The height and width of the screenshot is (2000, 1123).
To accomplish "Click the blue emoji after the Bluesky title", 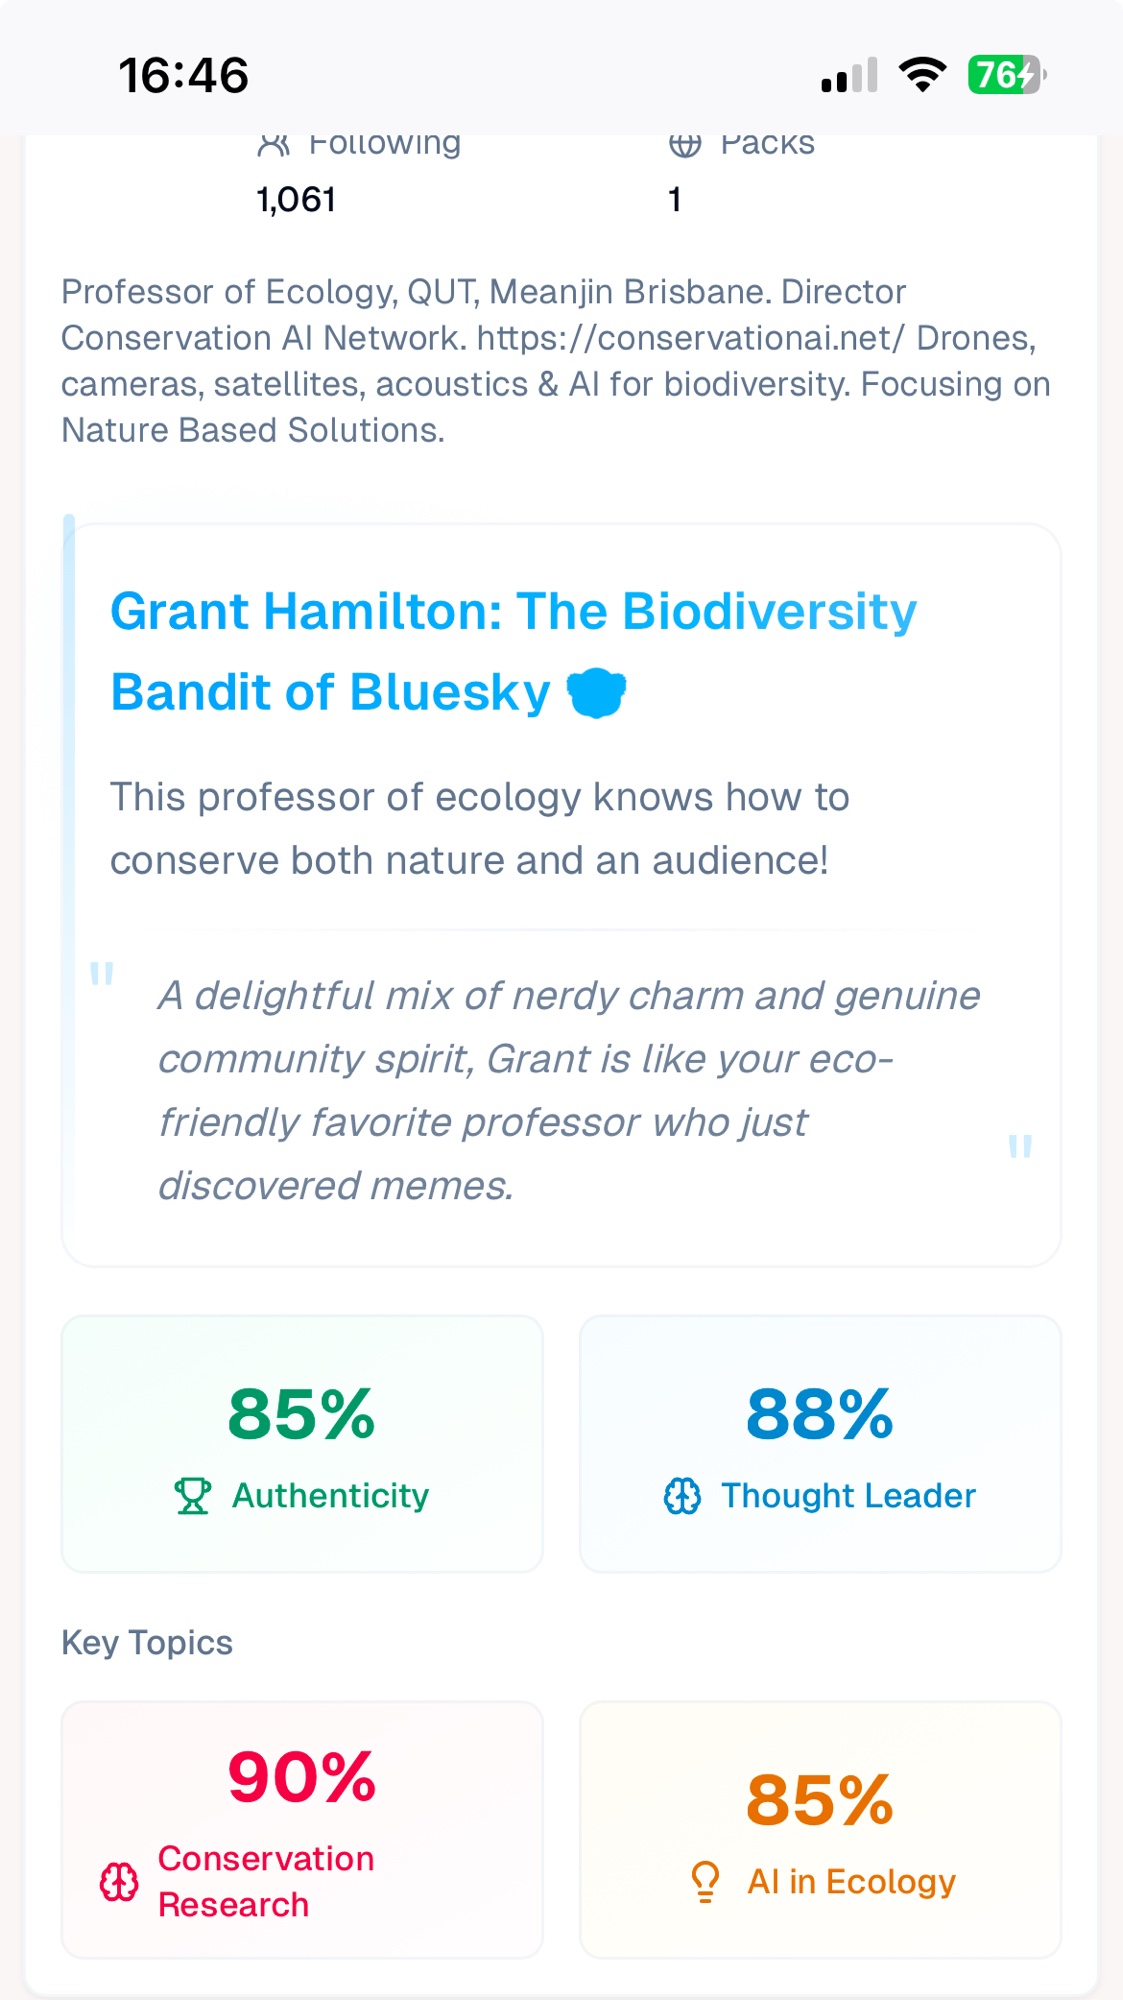I will 597,692.
